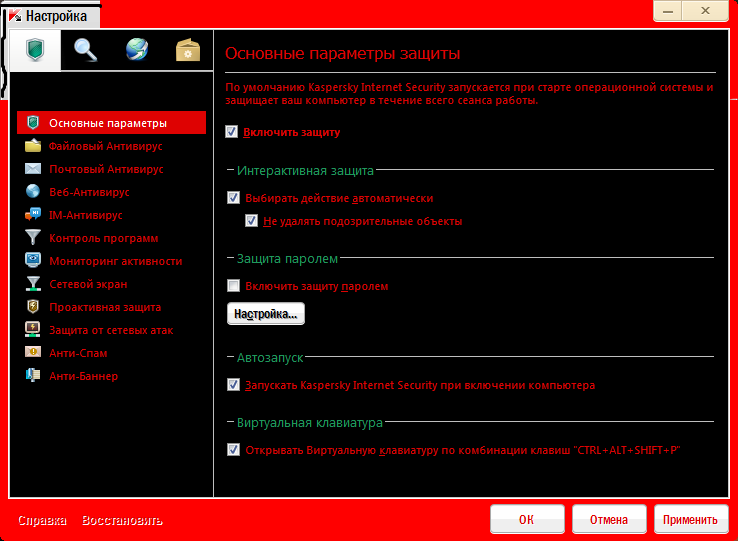Close the Настройка window
The height and width of the screenshot is (544, 738).
[x=705, y=11]
